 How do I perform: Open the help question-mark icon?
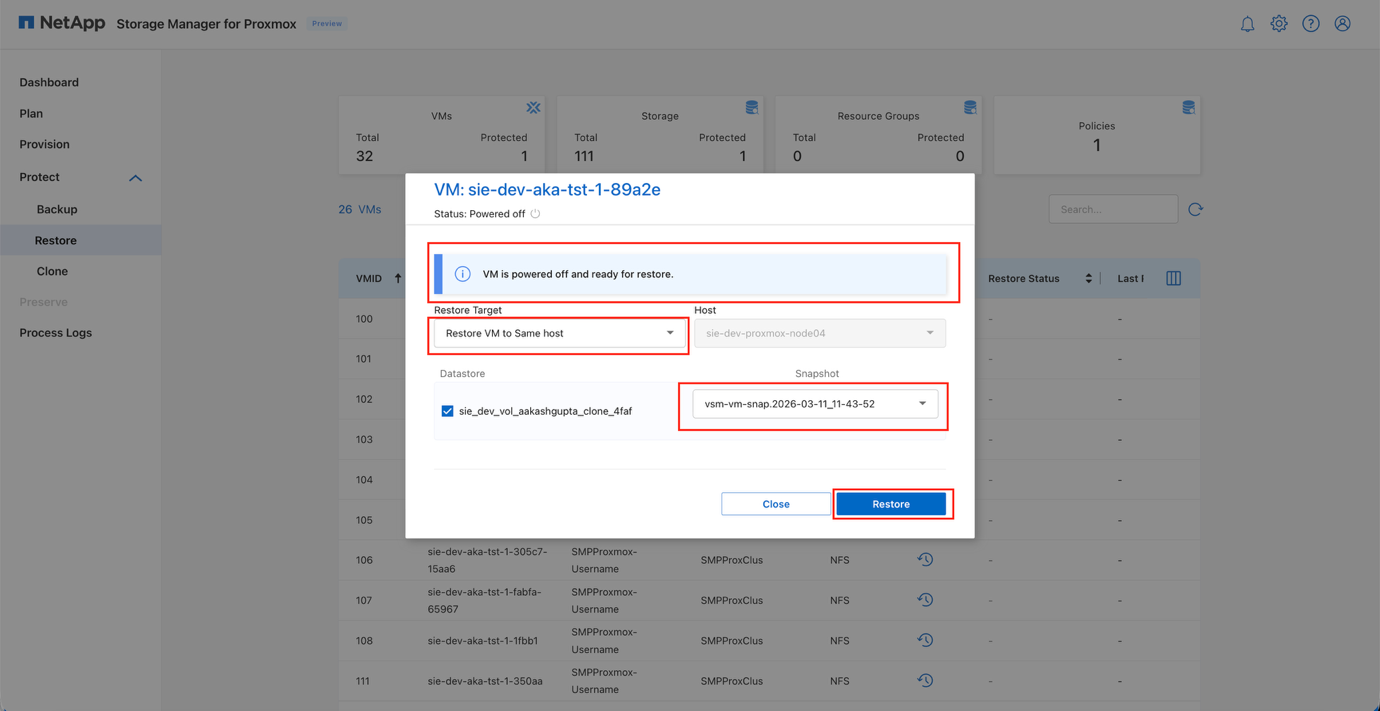click(1311, 23)
